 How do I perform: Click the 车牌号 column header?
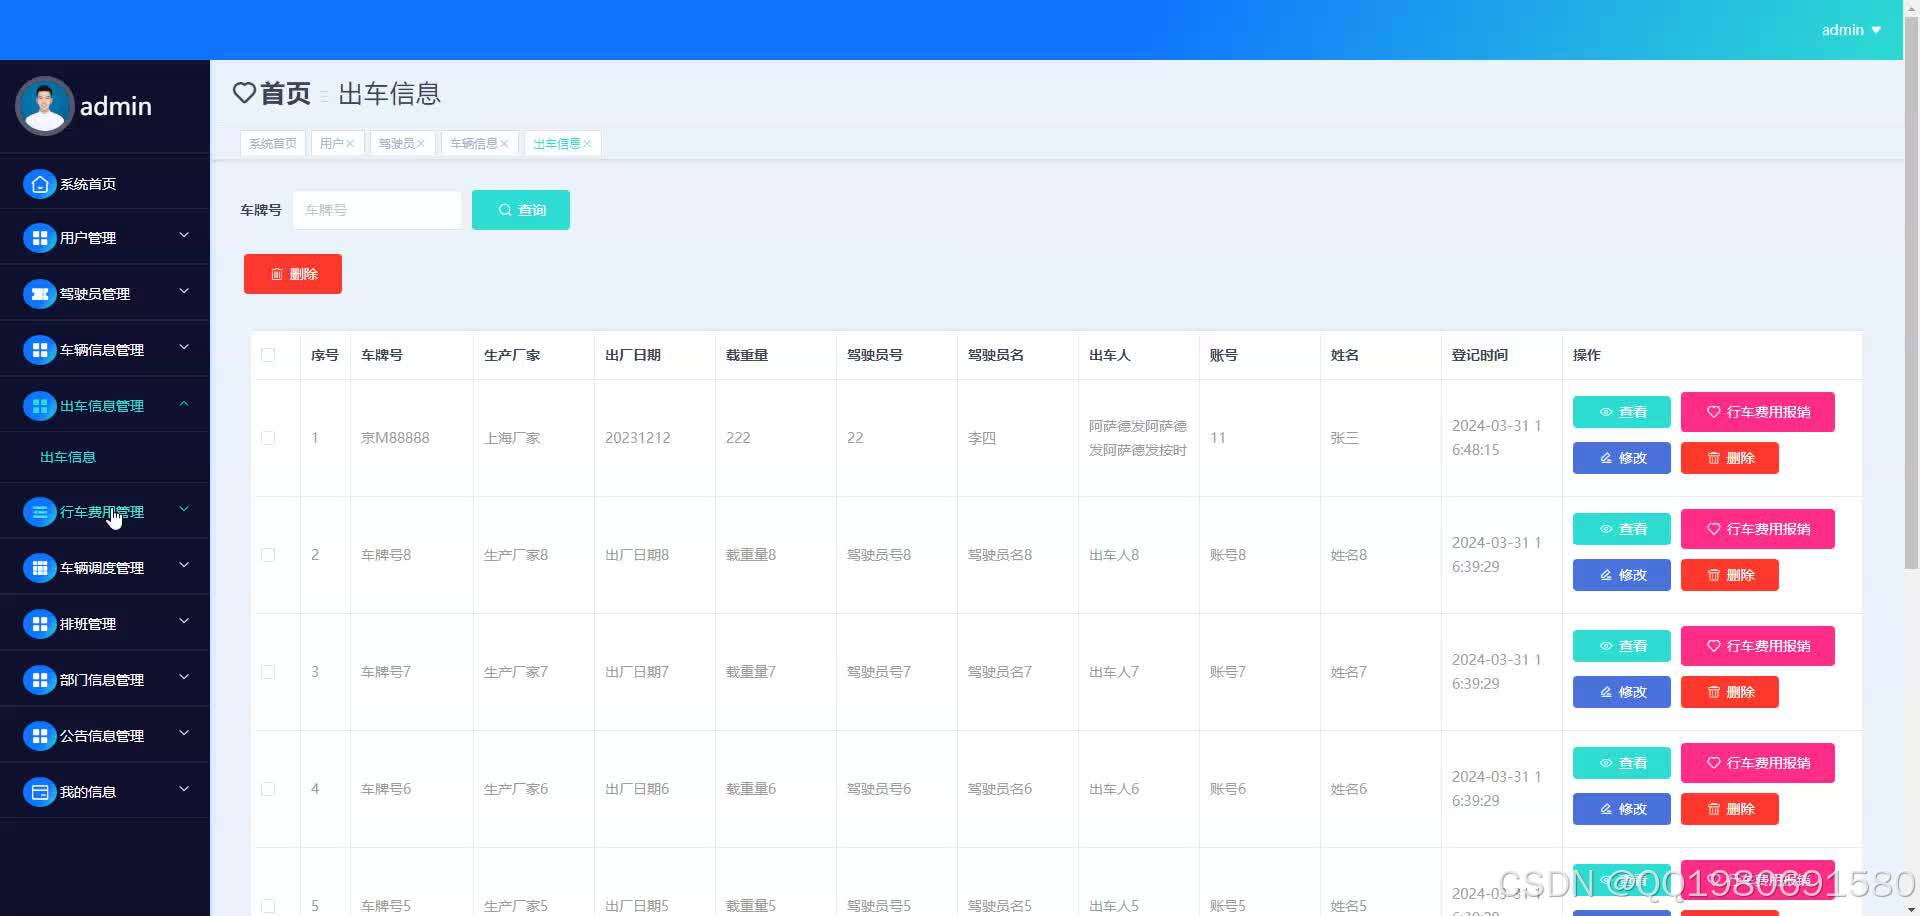[x=382, y=355]
